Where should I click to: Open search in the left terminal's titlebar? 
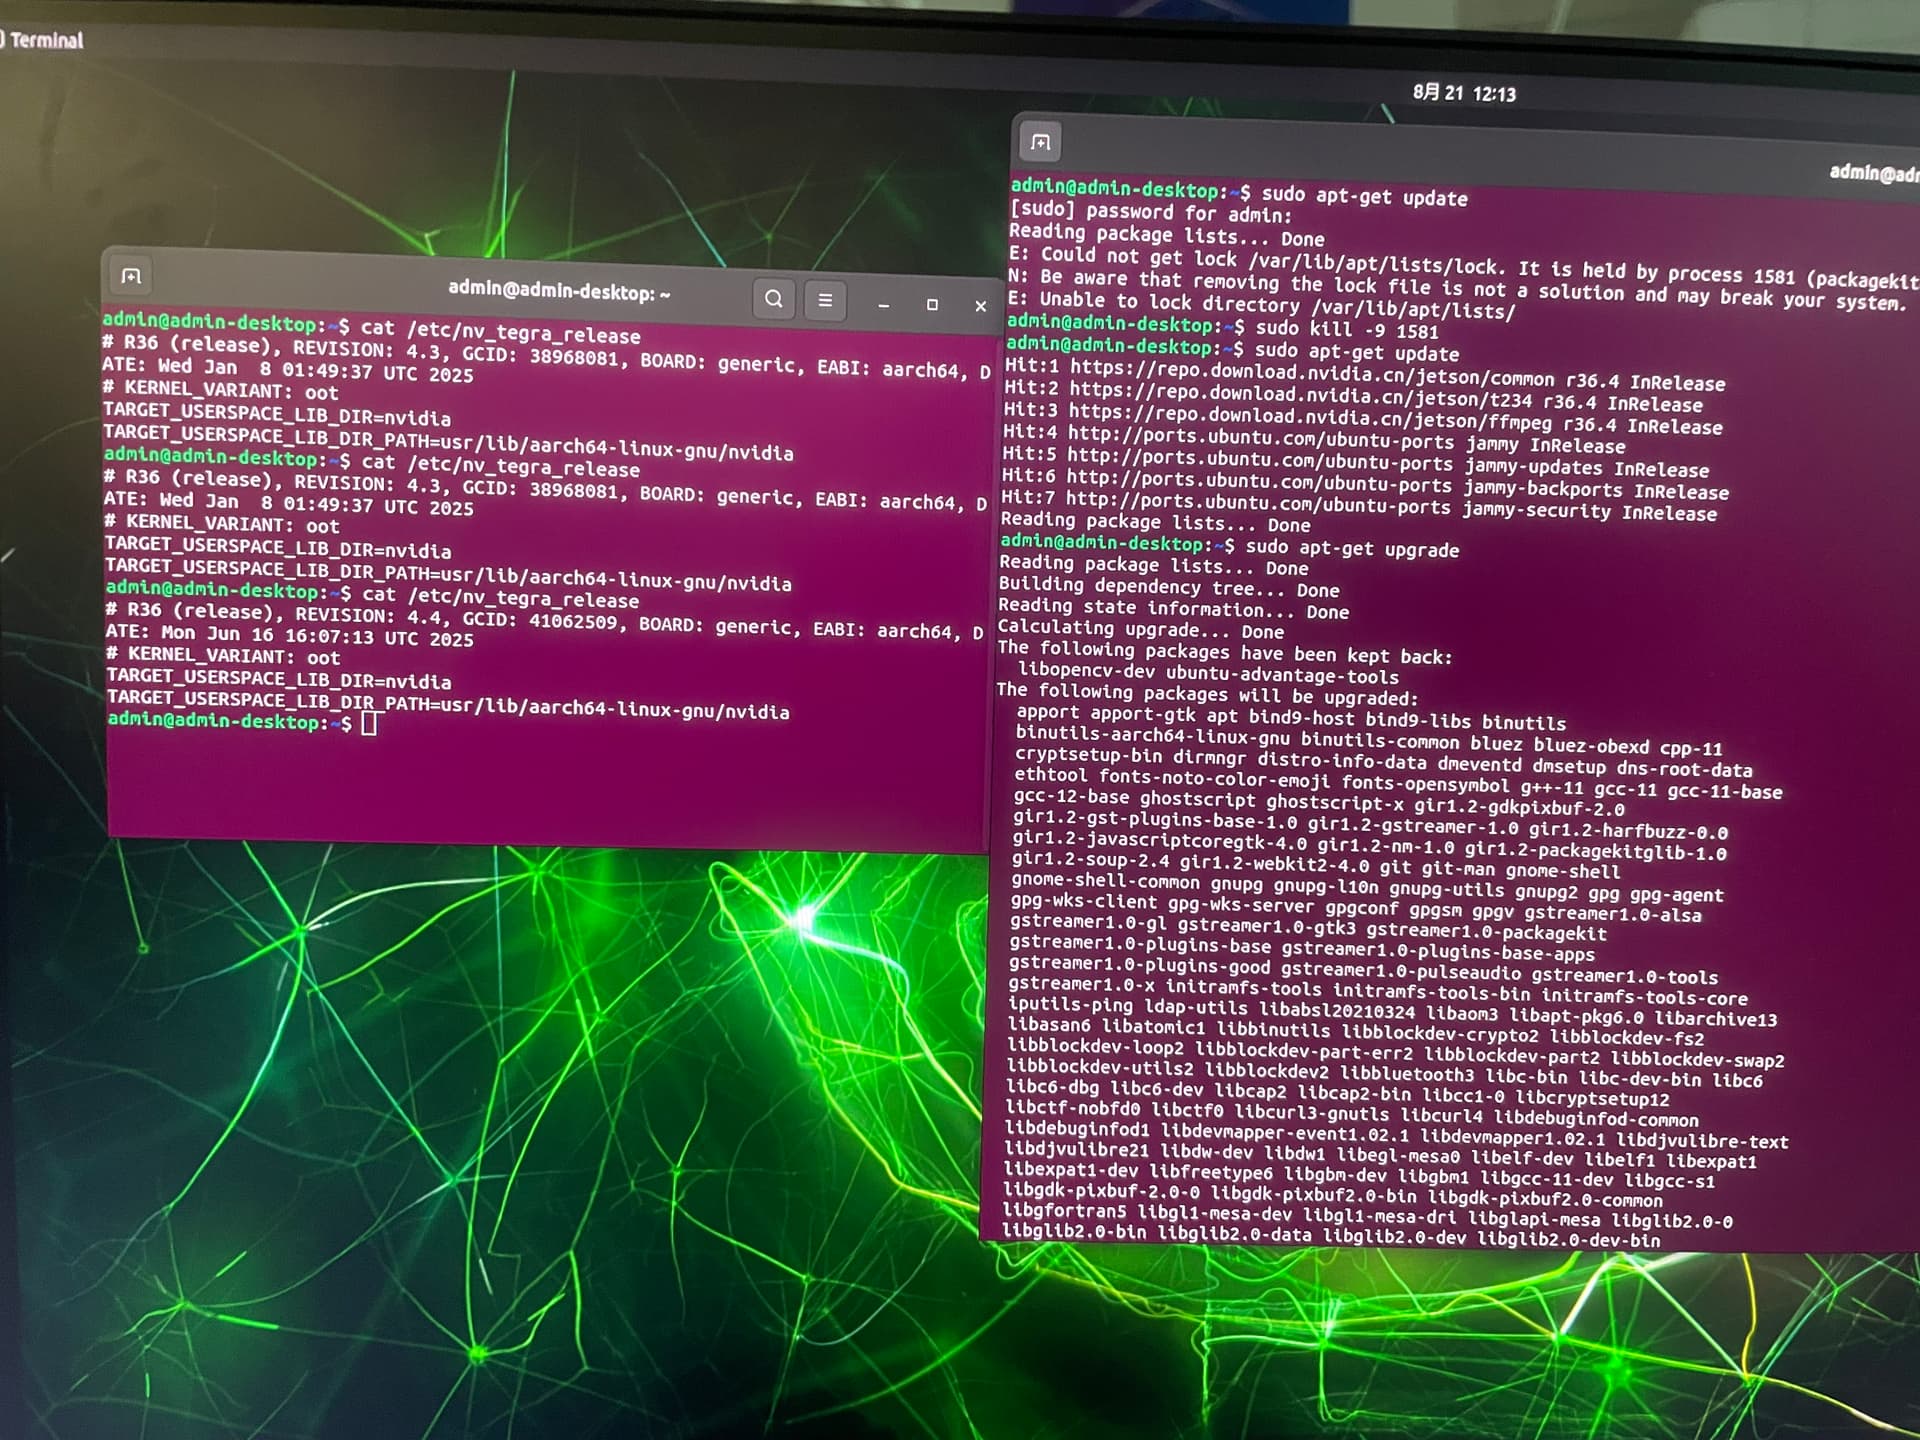[772, 298]
